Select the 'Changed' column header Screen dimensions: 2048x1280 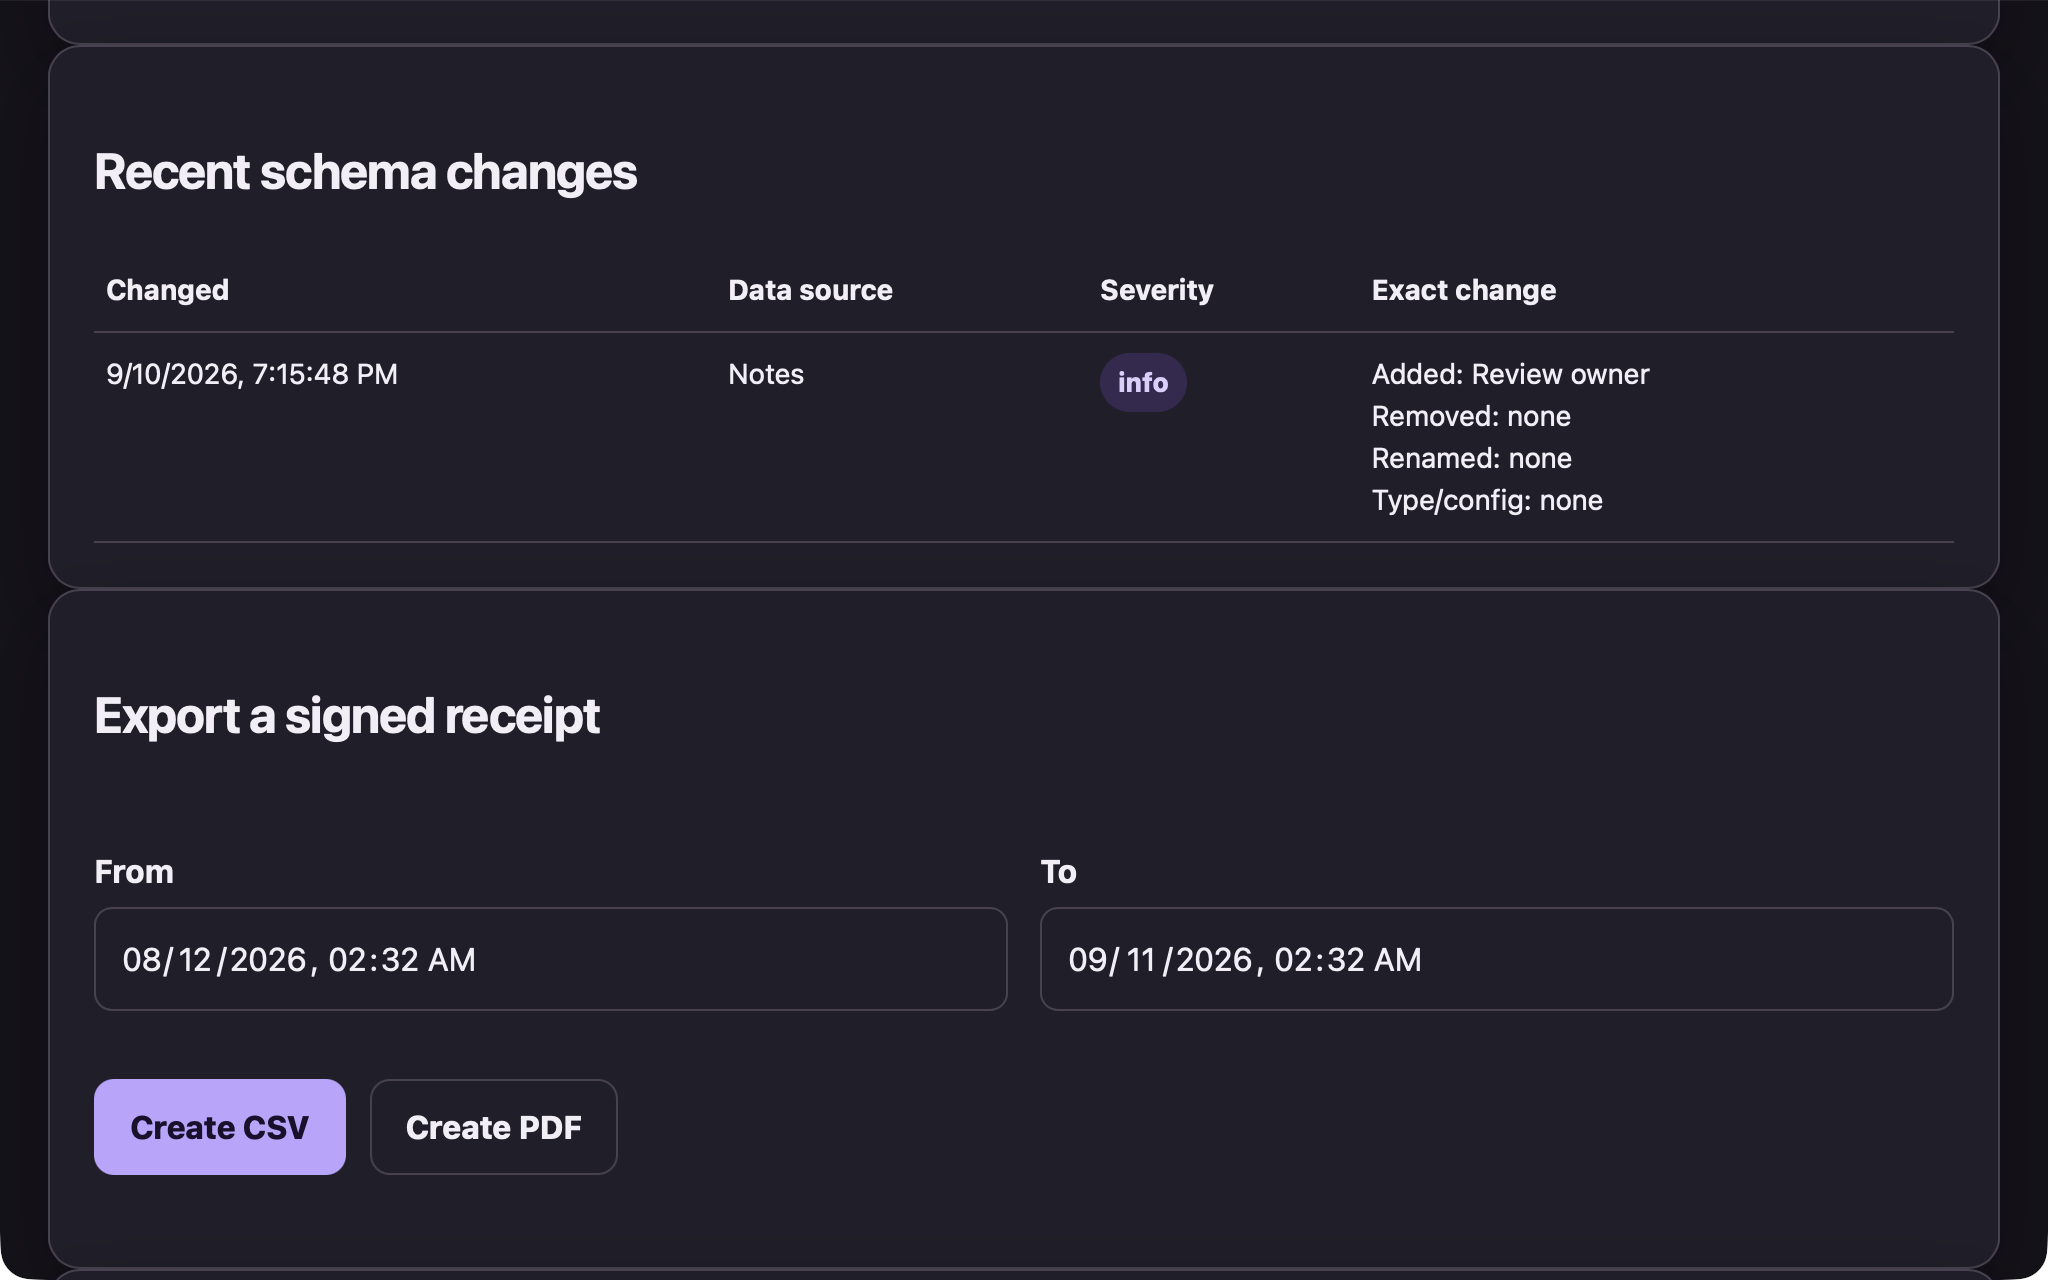(x=168, y=290)
